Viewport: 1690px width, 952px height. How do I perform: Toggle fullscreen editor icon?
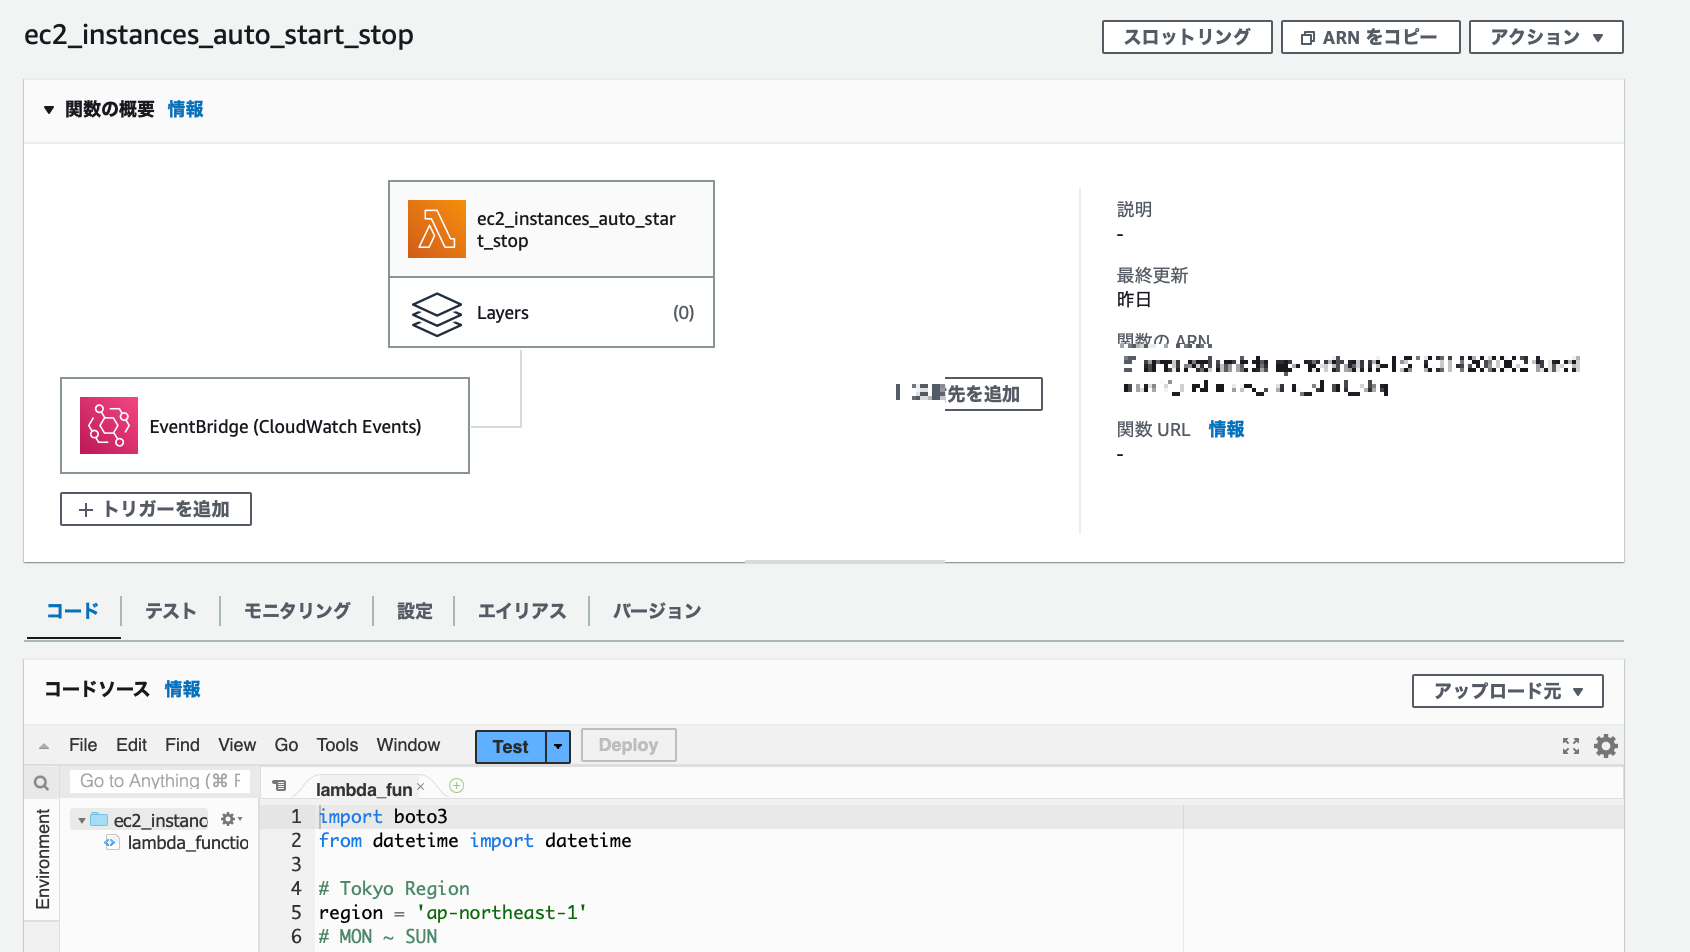coord(1571,746)
